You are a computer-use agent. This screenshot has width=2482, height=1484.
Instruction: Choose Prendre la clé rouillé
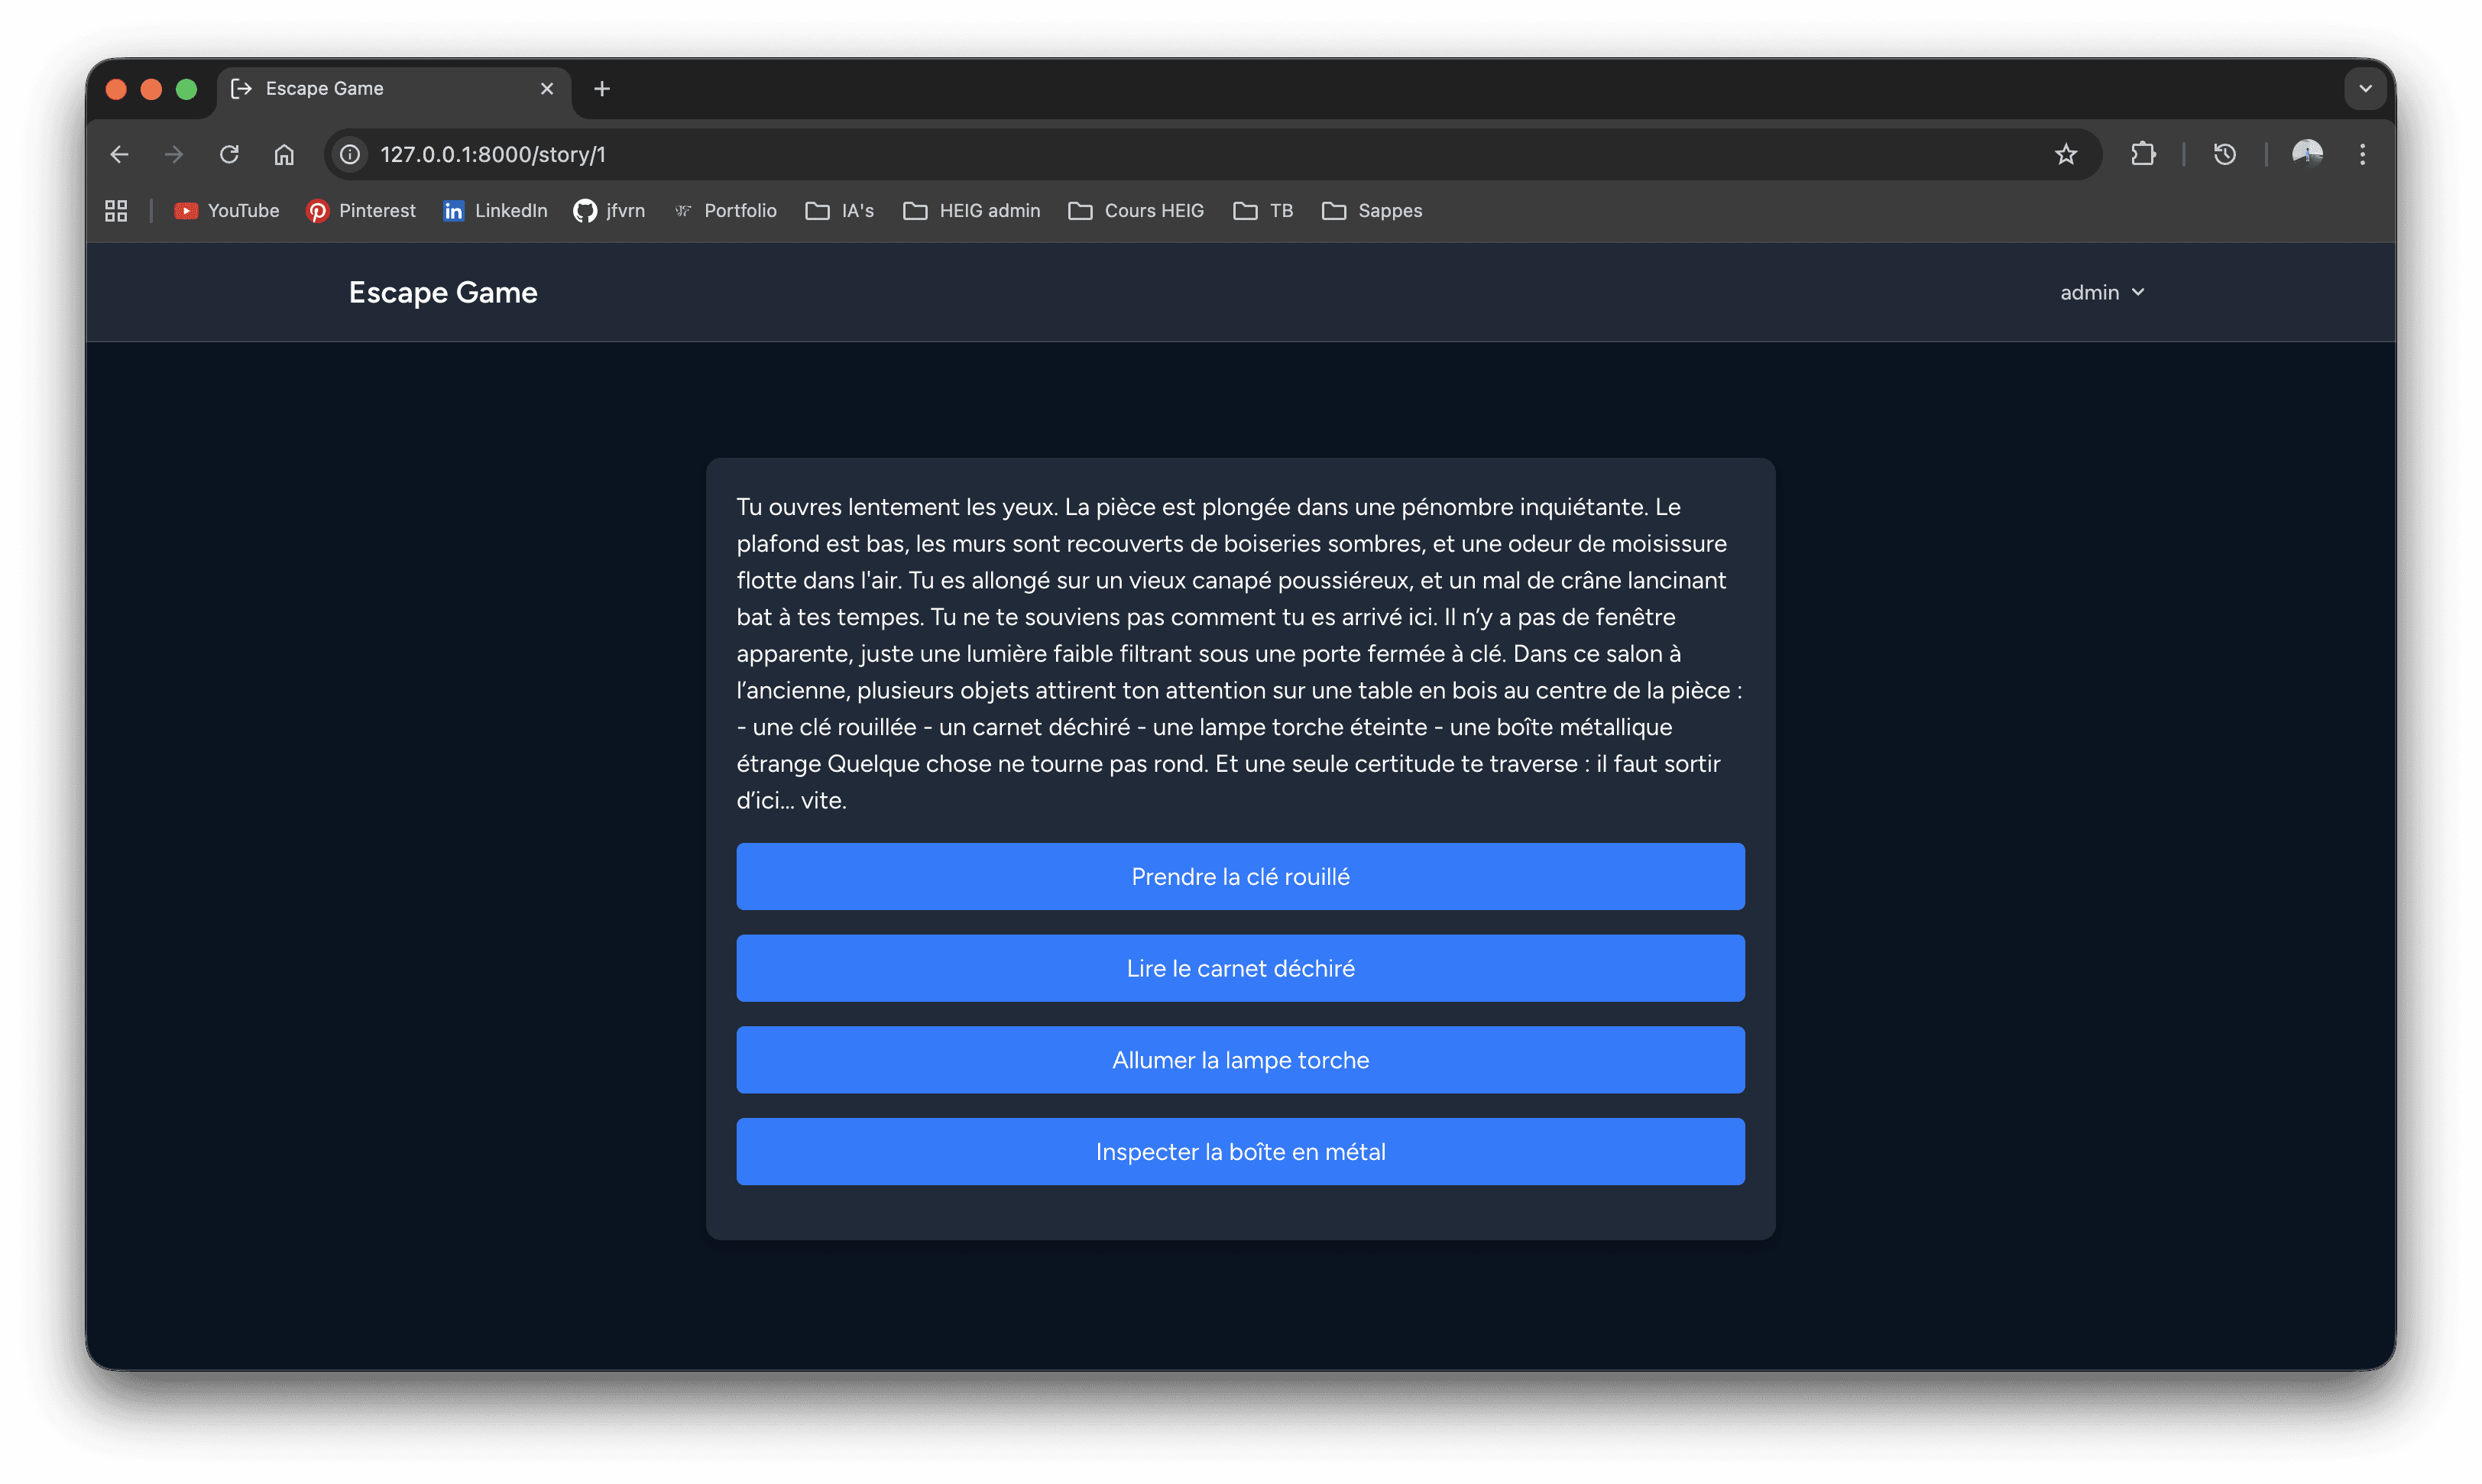tap(1240, 876)
